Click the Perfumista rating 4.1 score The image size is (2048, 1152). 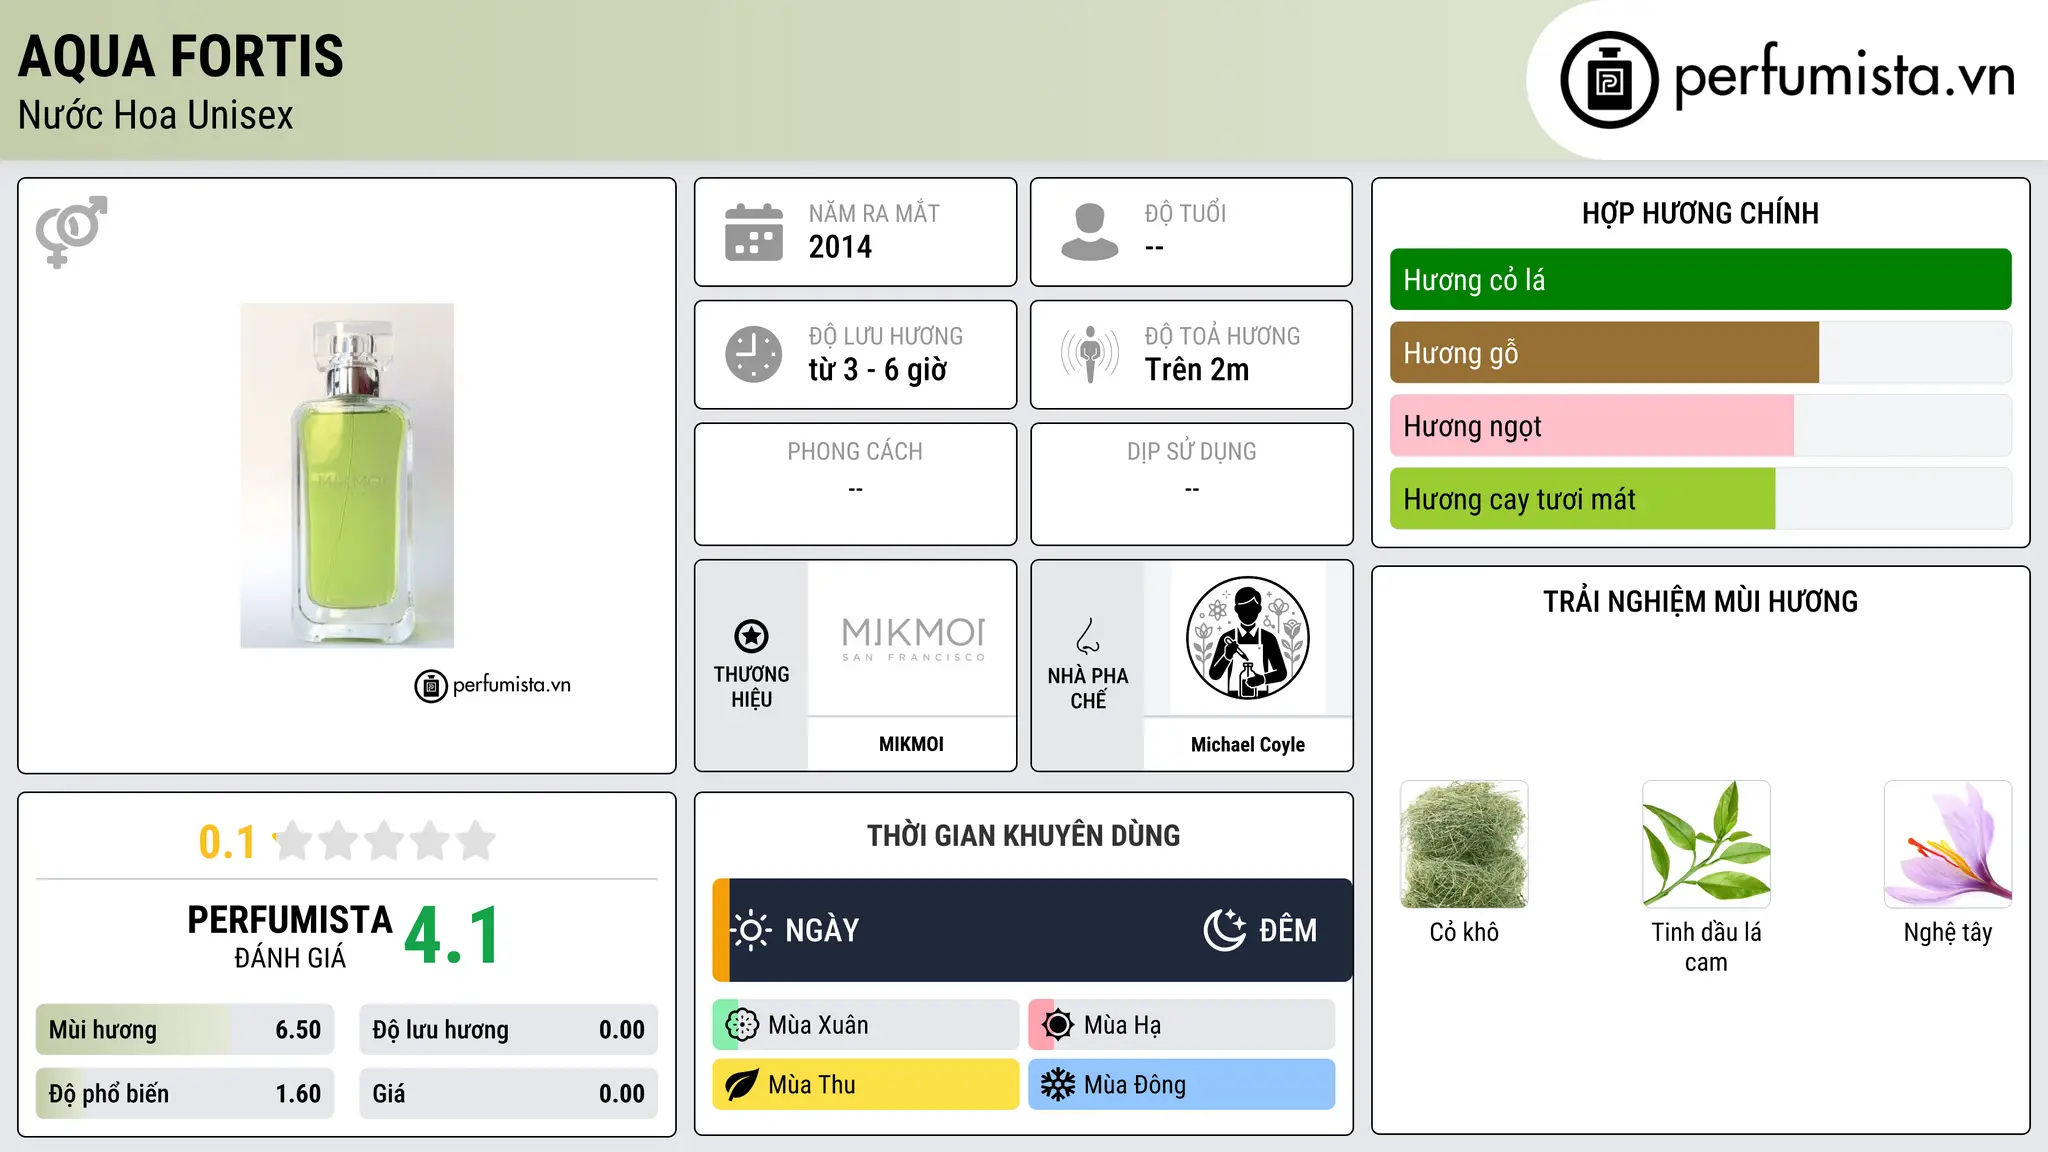452,936
